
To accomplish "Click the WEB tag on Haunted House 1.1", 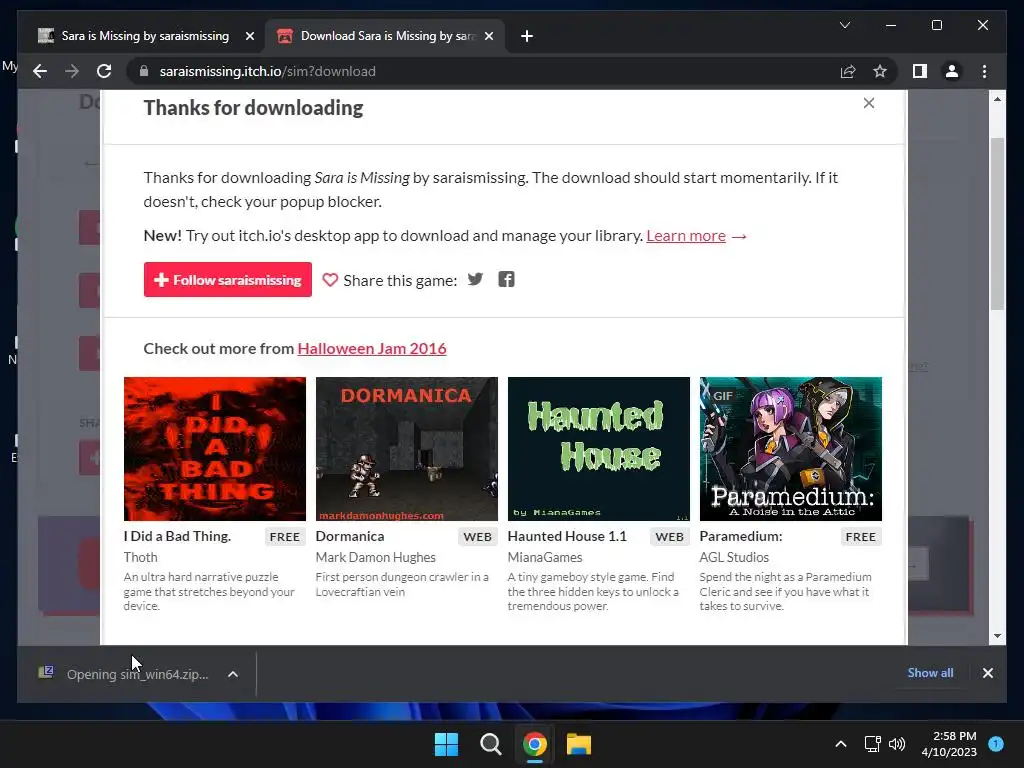I will 669,537.
